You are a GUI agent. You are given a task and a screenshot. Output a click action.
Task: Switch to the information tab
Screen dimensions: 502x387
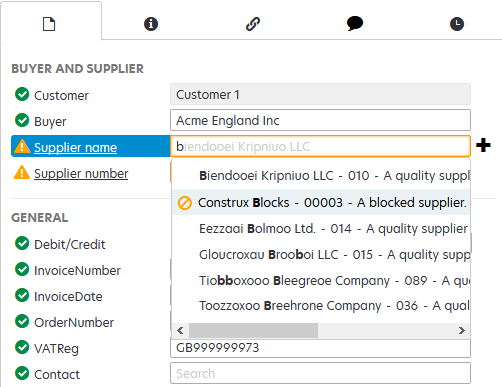(151, 24)
